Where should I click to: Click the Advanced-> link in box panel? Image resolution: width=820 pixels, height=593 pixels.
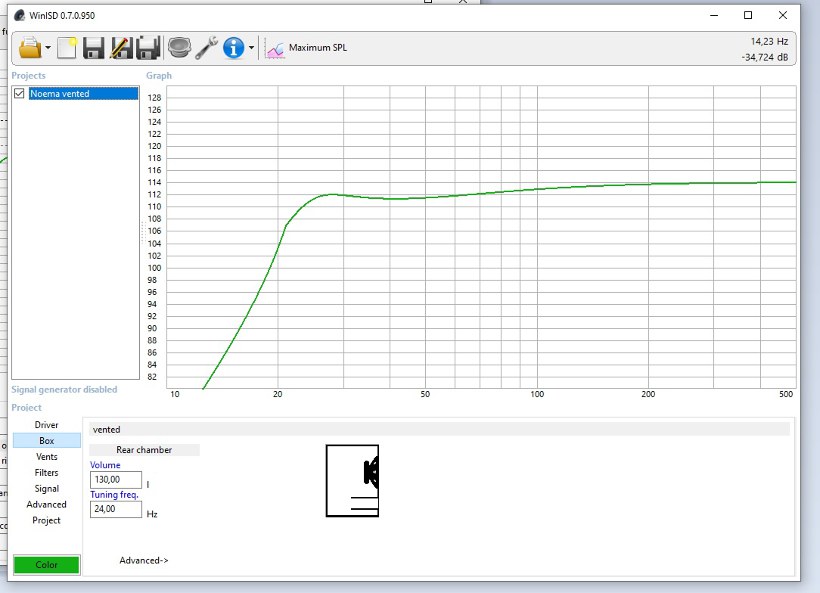click(x=144, y=561)
